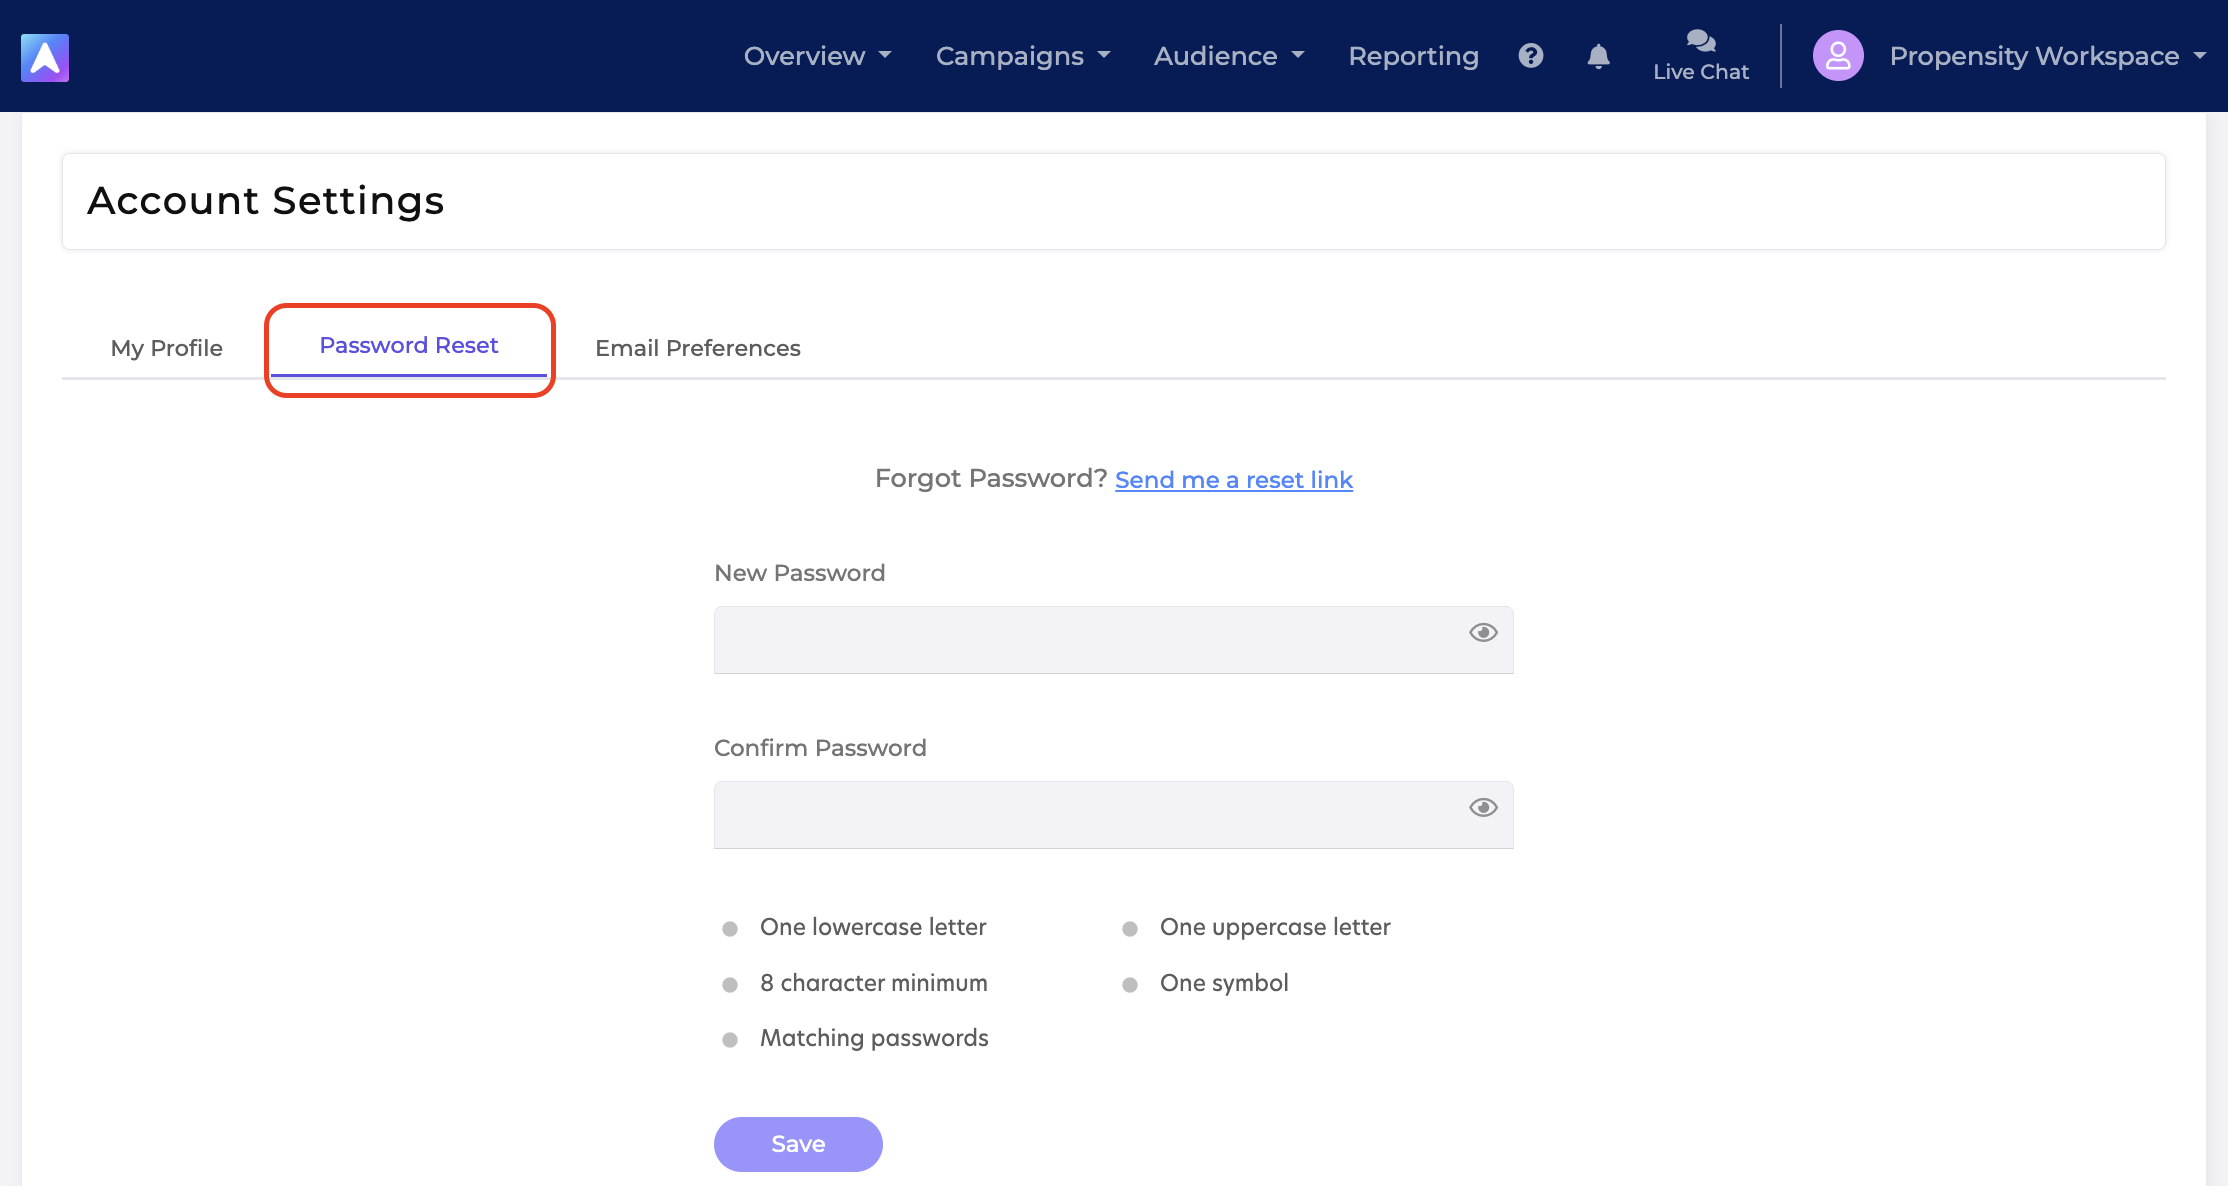Open the Propensity Workspace dropdown
The width and height of the screenshot is (2228, 1186).
2047,56
